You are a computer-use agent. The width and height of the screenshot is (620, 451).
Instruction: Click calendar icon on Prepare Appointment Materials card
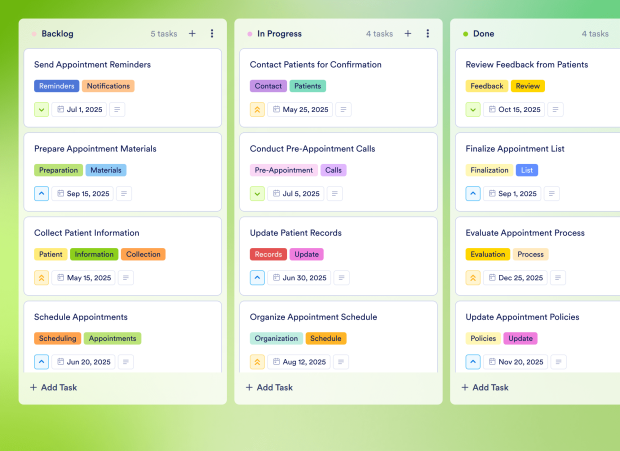pos(60,194)
